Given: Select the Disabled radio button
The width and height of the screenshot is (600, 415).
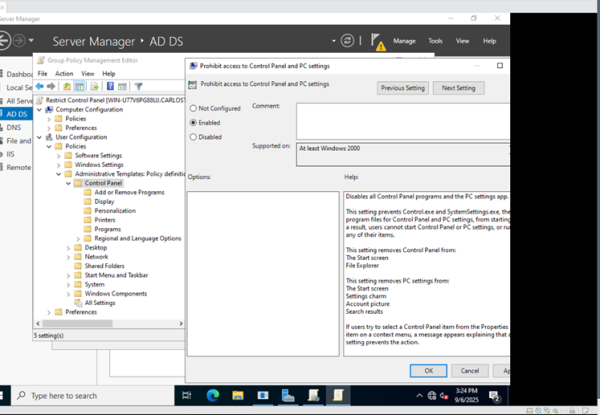Looking at the screenshot, I should [x=193, y=137].
